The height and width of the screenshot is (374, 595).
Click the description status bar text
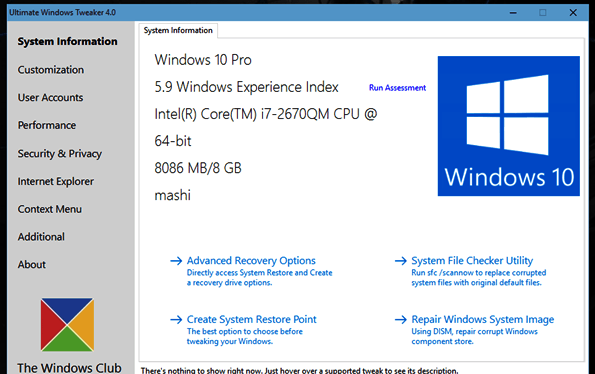click(299, 370)
